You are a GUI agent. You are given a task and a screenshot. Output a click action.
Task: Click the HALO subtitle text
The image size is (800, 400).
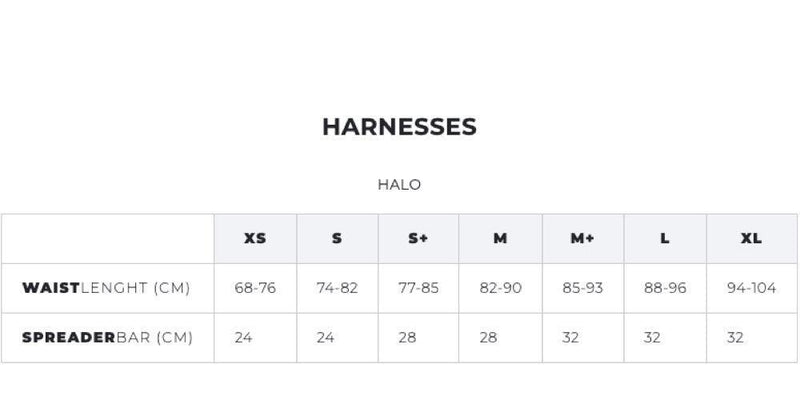click(399, 184)
